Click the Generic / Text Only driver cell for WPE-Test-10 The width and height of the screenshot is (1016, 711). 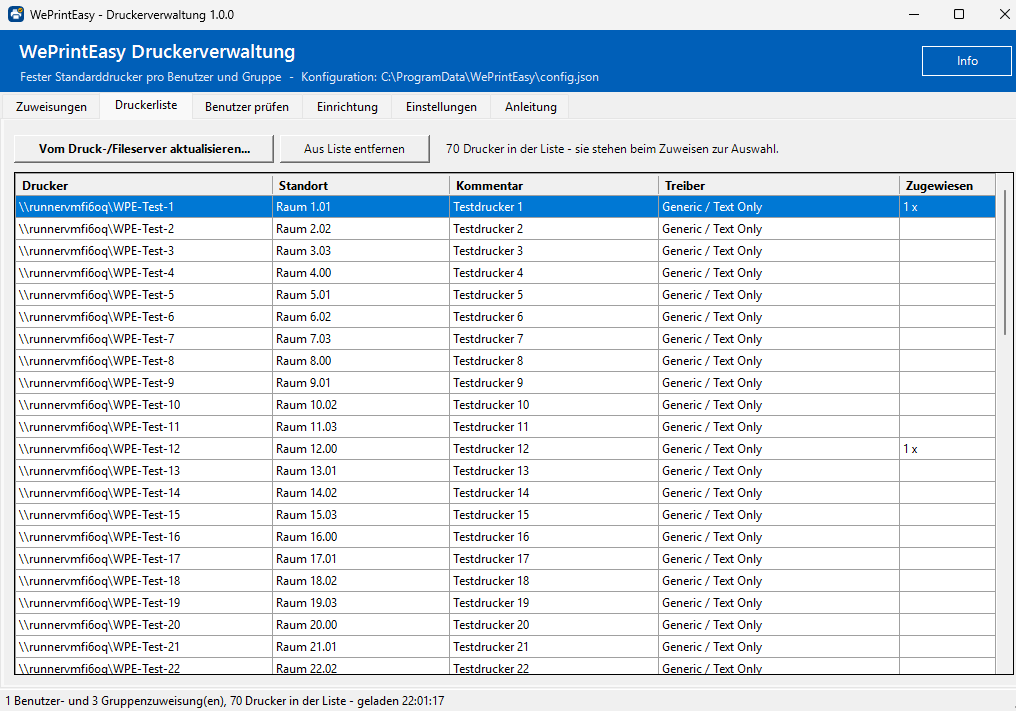(779, 405)
